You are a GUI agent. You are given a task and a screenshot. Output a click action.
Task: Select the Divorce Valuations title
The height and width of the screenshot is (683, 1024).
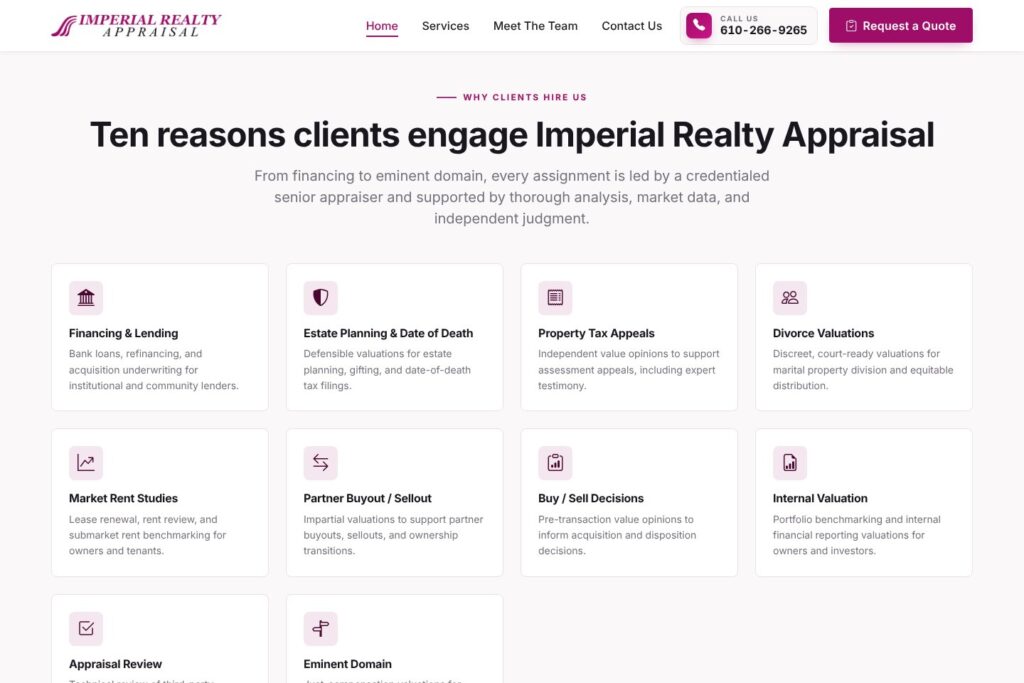(x=823, y=333)
